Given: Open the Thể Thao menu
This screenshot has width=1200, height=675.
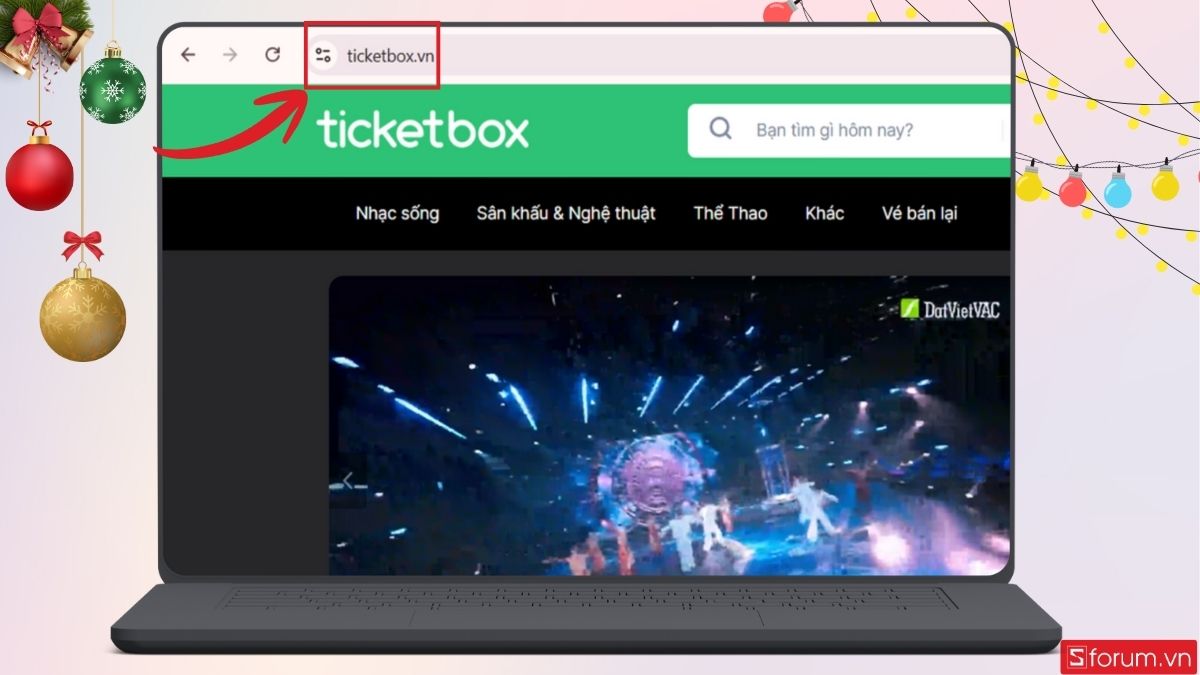Looking at the screenshot, I should pyautogui.click(x=730, y=213).
